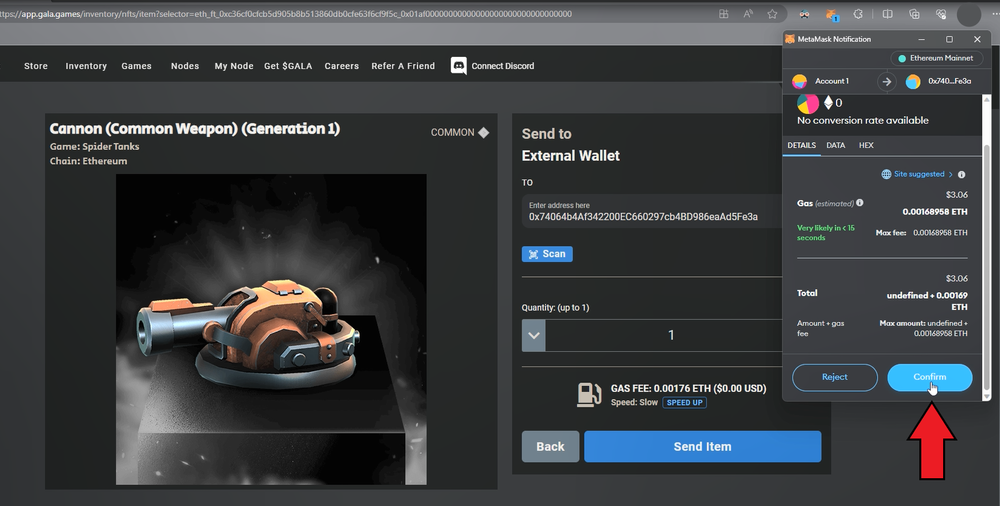Go Back from the send form
The image size is (1000, 506).
550,447
